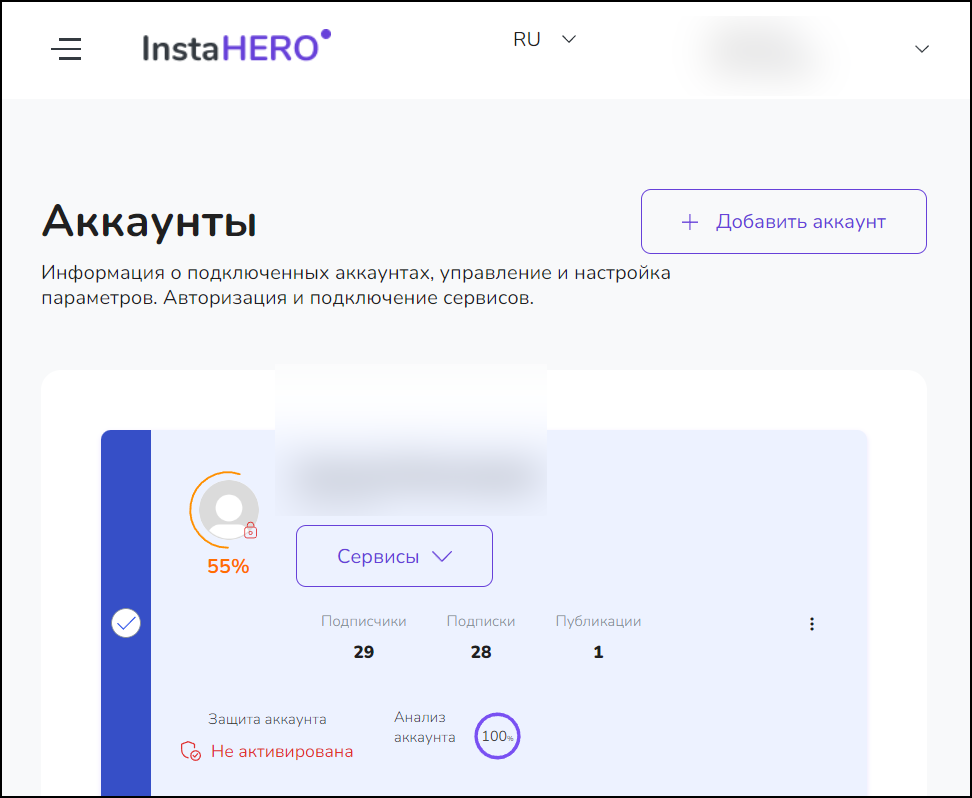Open the RU language dropdown
972x798 pixels.
(544, 39)
